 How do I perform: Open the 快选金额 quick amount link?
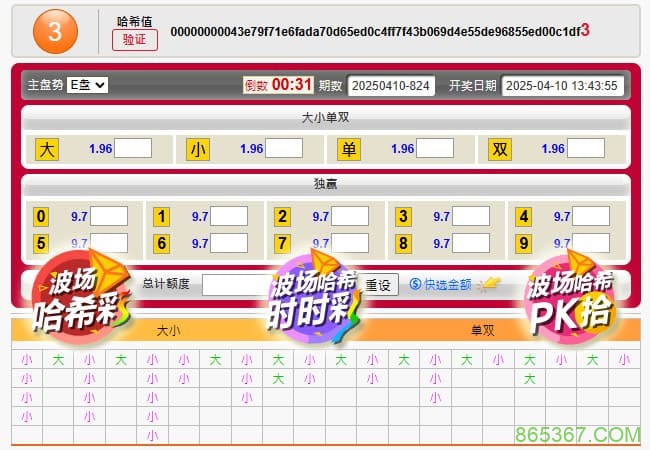point(448,284)
